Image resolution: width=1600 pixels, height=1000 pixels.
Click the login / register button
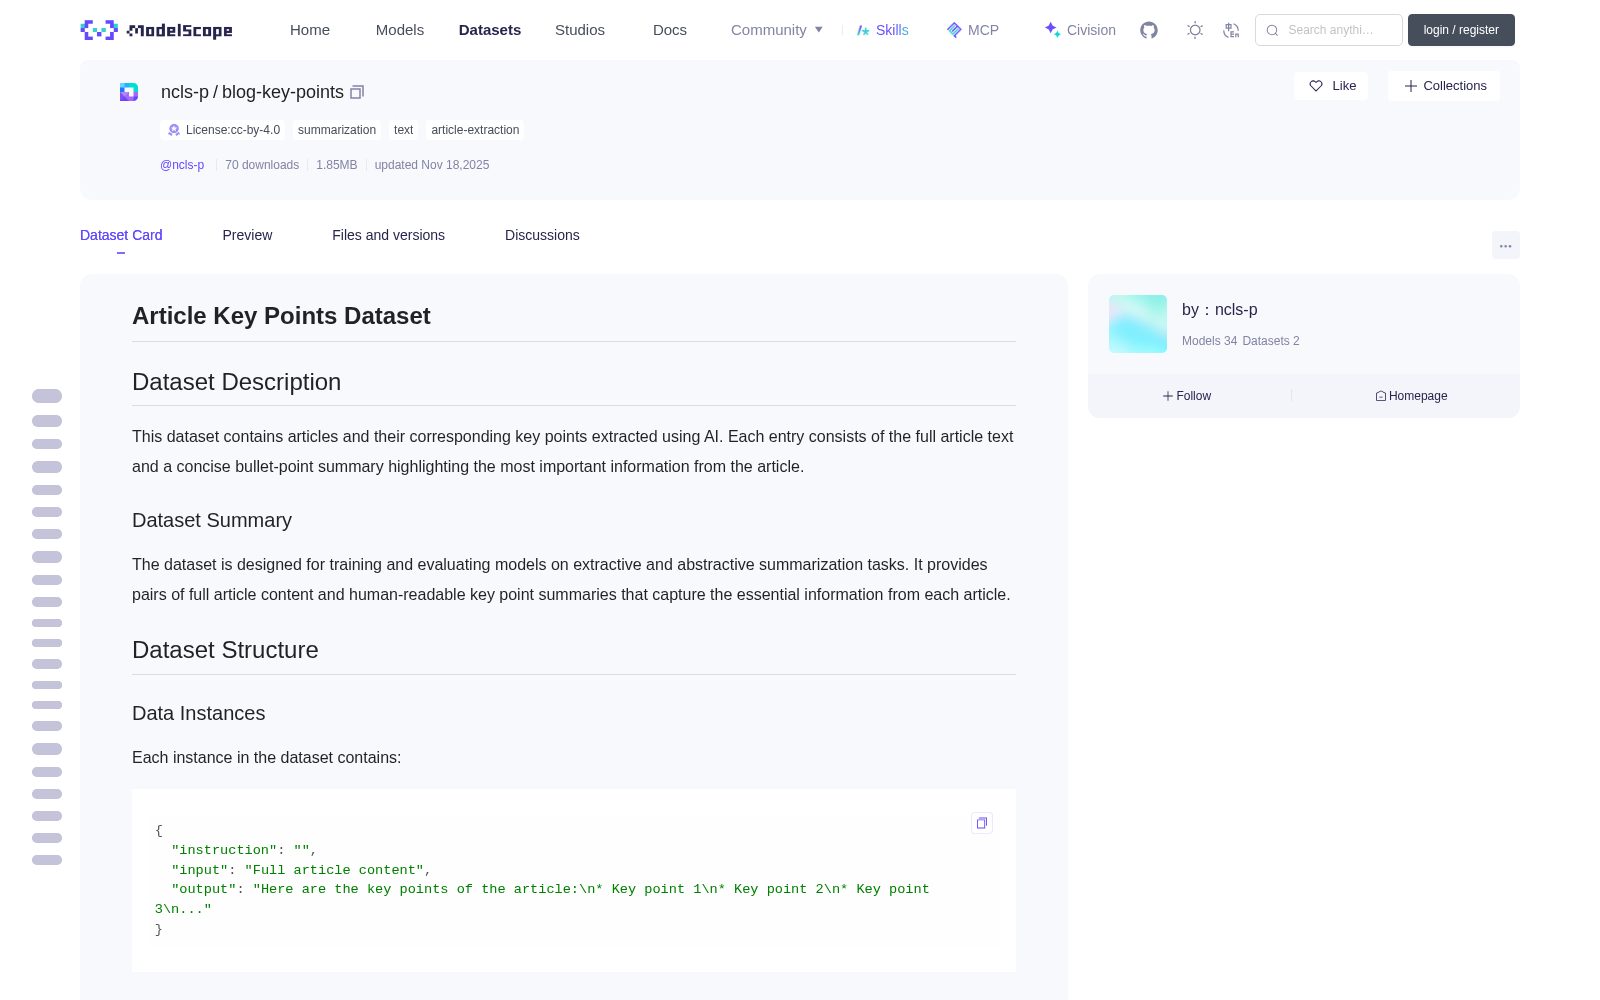[x=1461, y=30]
